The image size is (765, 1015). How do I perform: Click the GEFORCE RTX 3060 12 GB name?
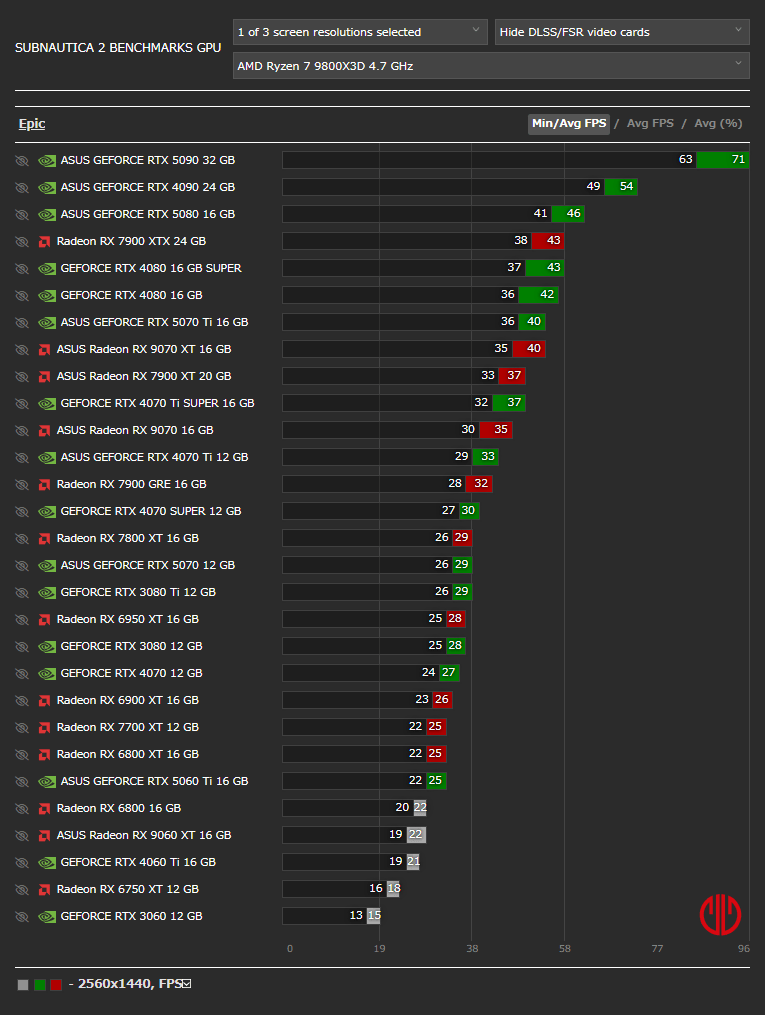pos(131,917)
